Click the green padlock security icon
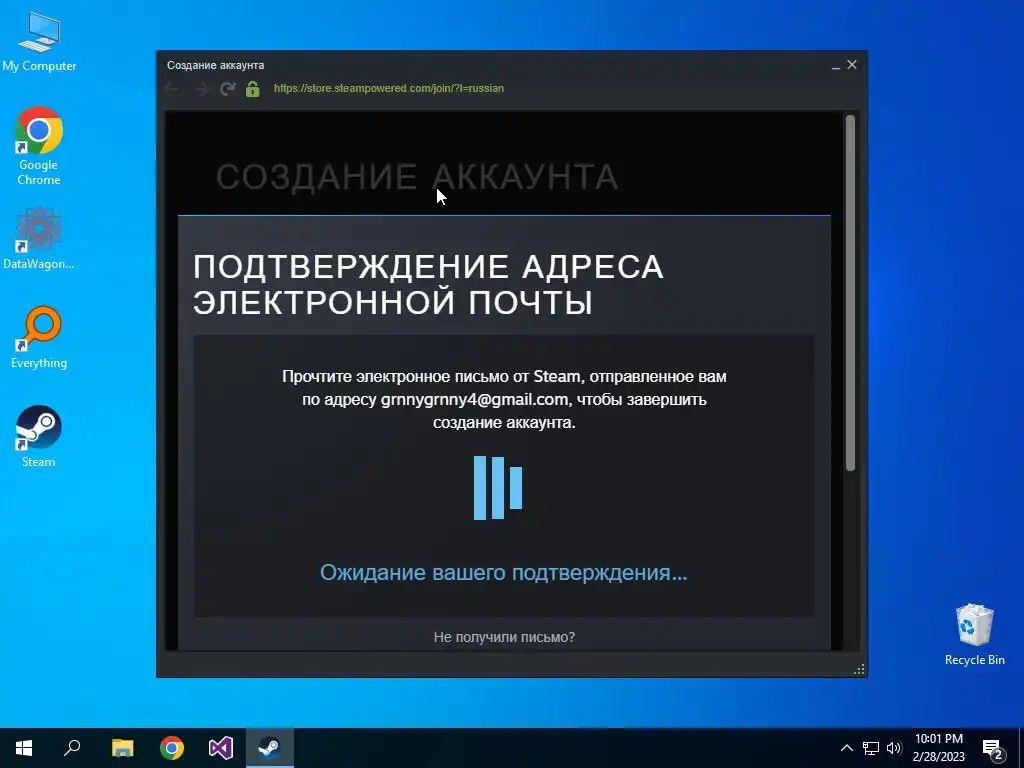 pos(253,89)
